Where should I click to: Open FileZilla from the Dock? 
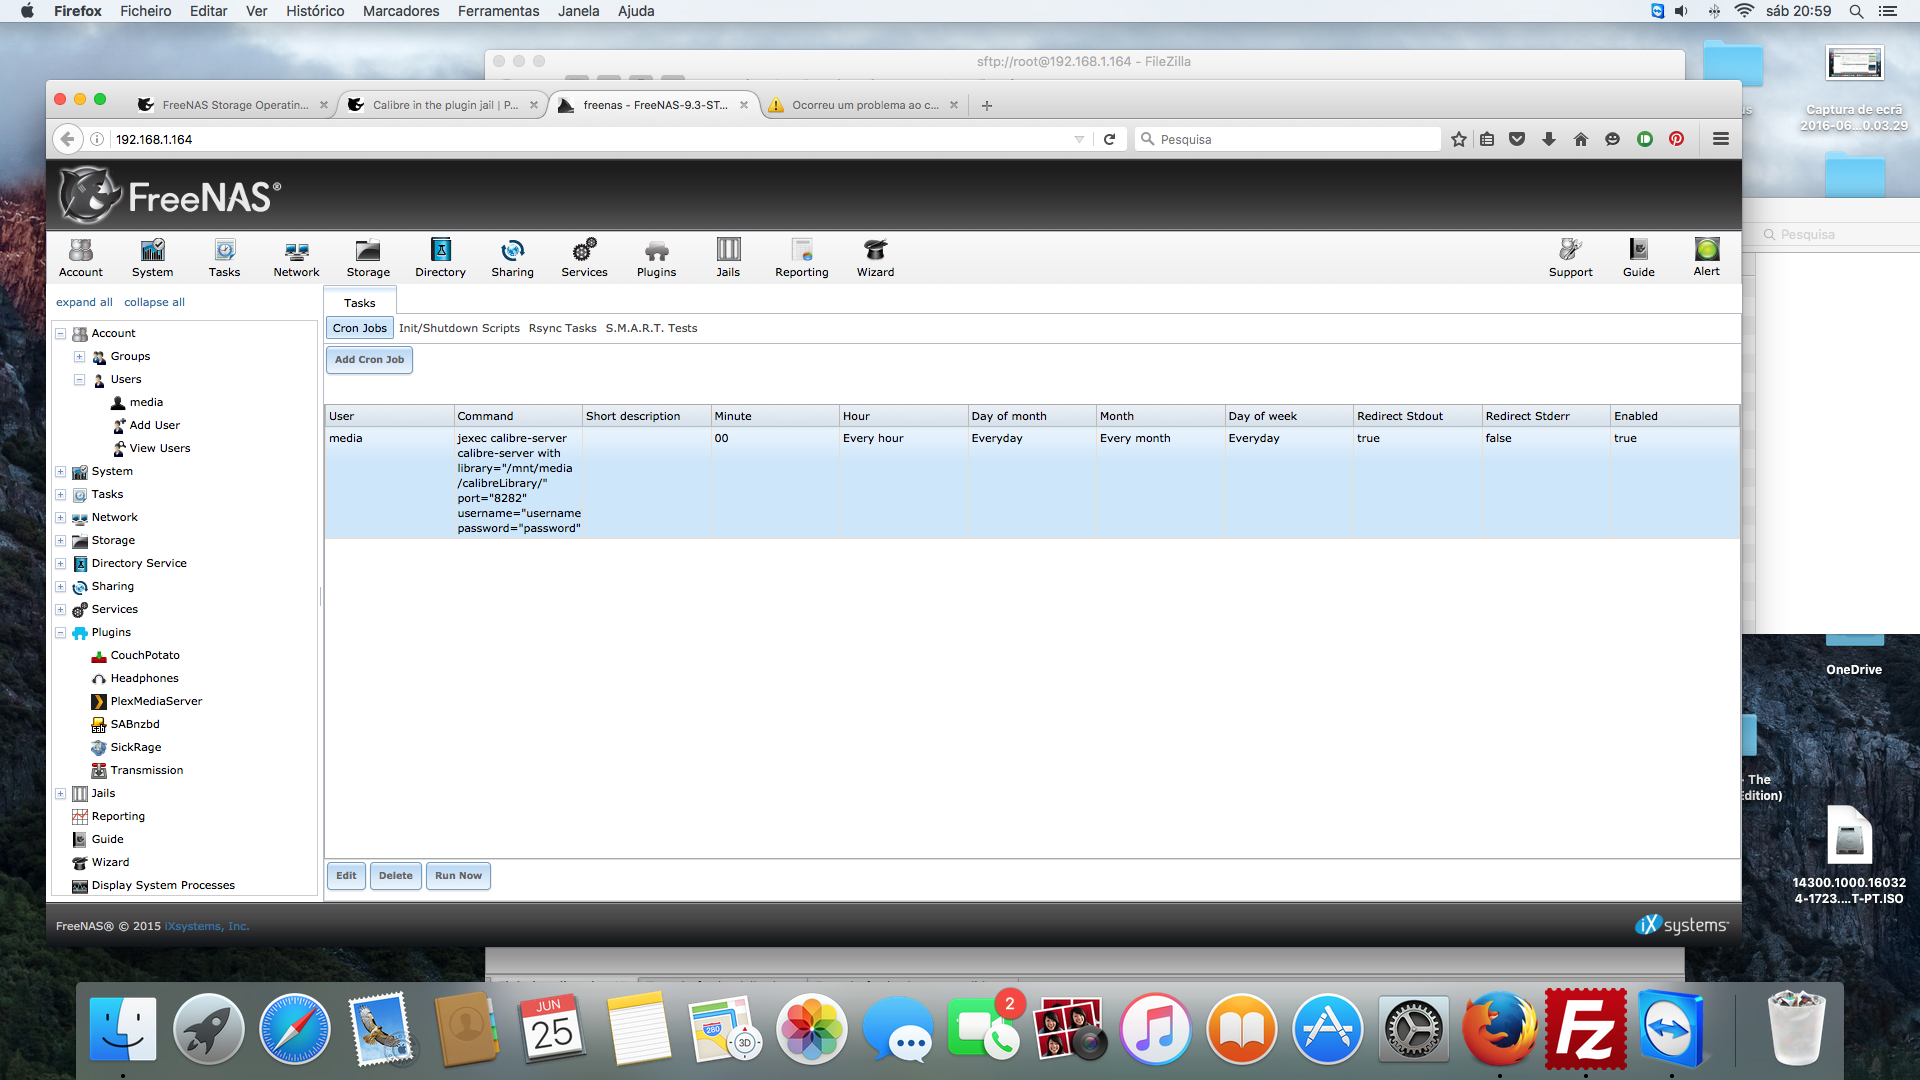[x=1584, y=1029]
